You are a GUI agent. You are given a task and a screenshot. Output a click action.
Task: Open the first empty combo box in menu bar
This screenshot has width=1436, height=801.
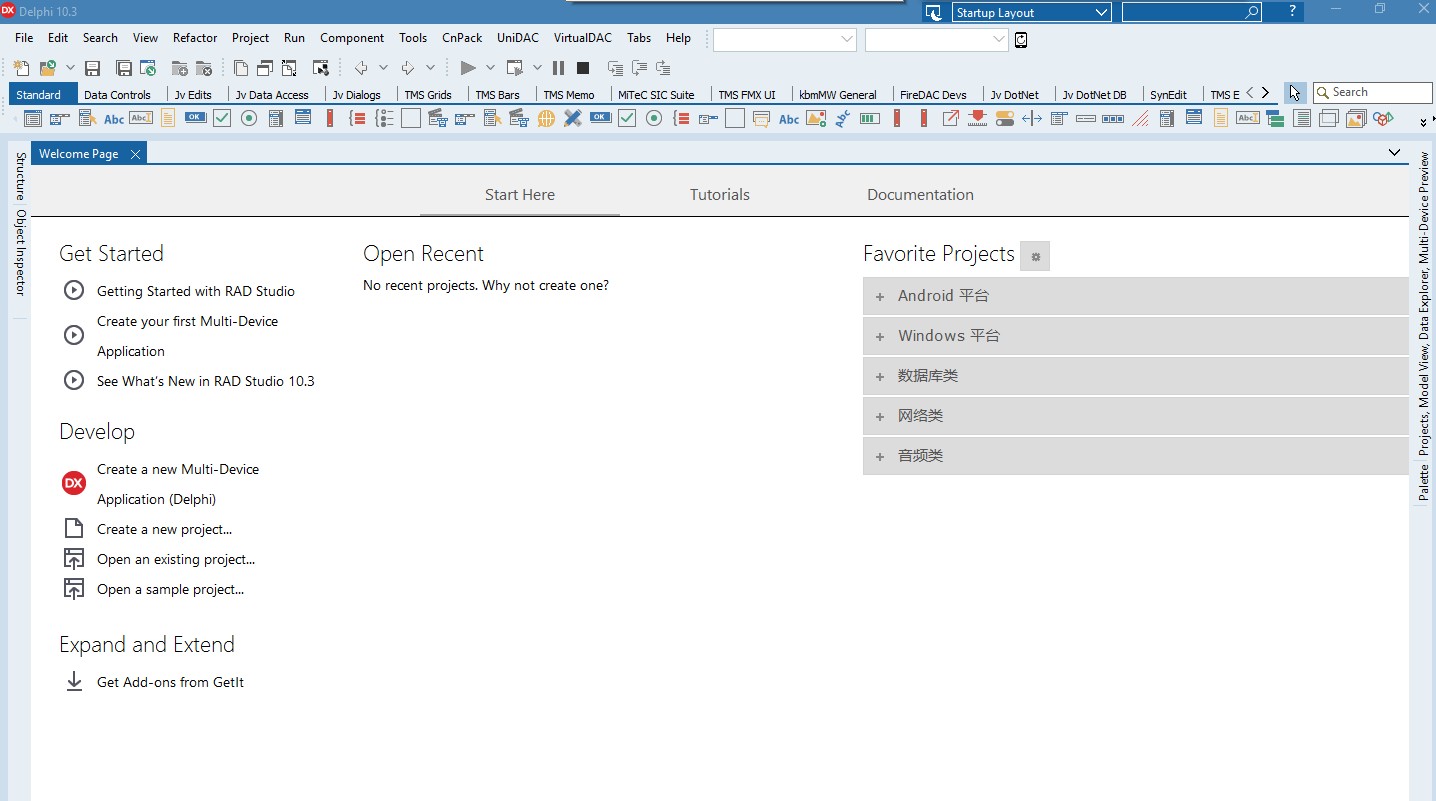785,39
